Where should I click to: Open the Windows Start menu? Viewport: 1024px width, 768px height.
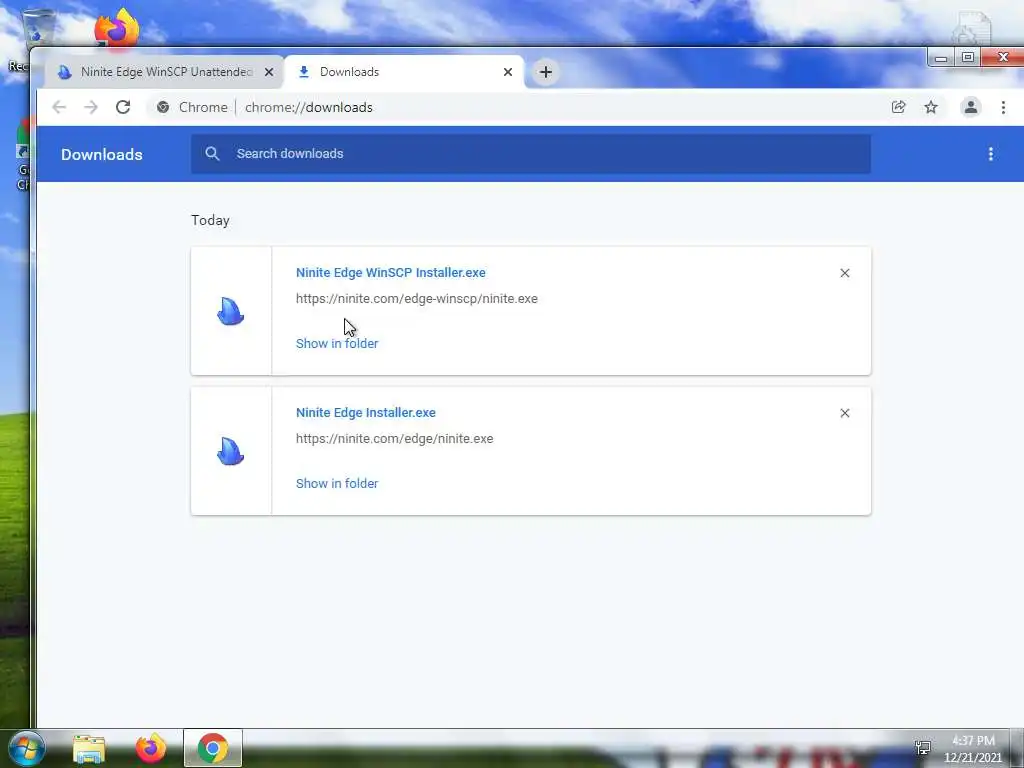27,748
